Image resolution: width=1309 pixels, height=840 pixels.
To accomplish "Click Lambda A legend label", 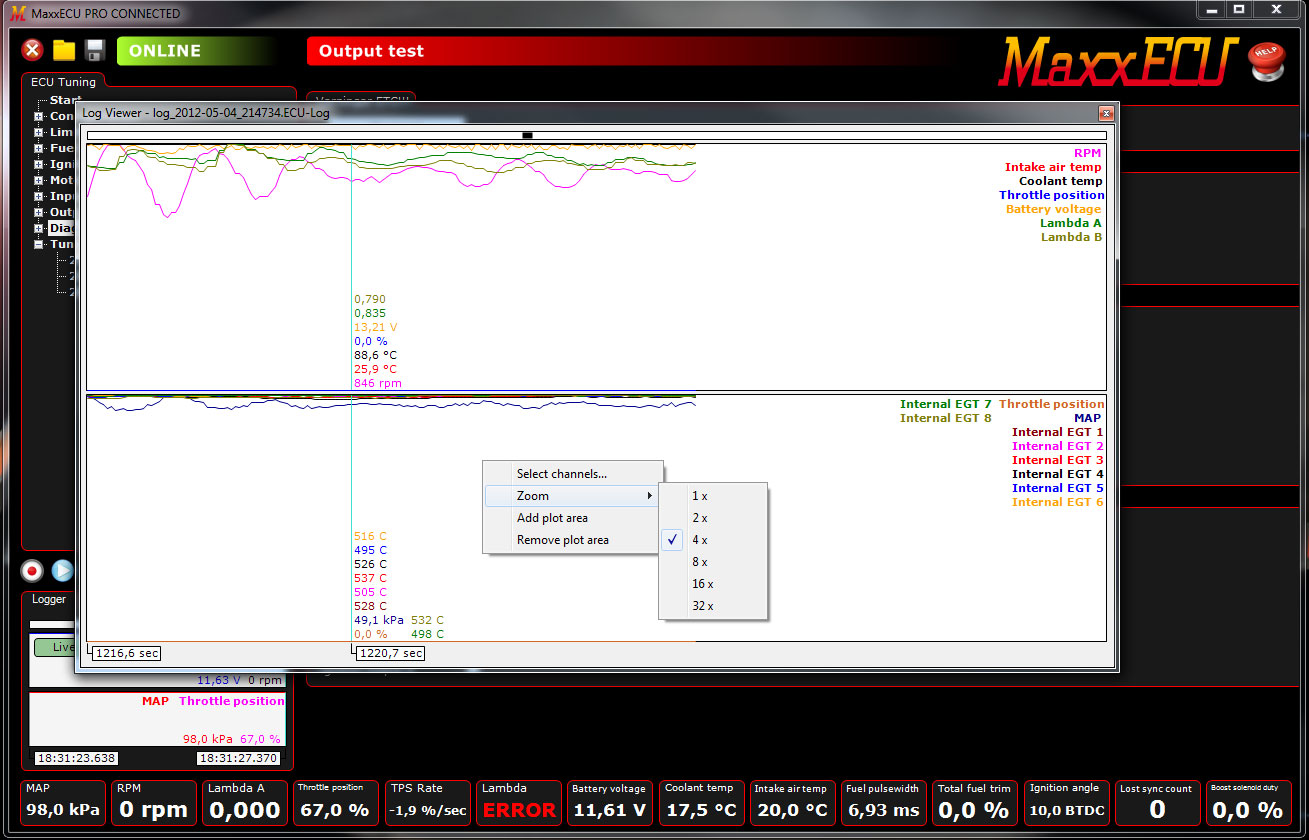I will click(1070, 223).
